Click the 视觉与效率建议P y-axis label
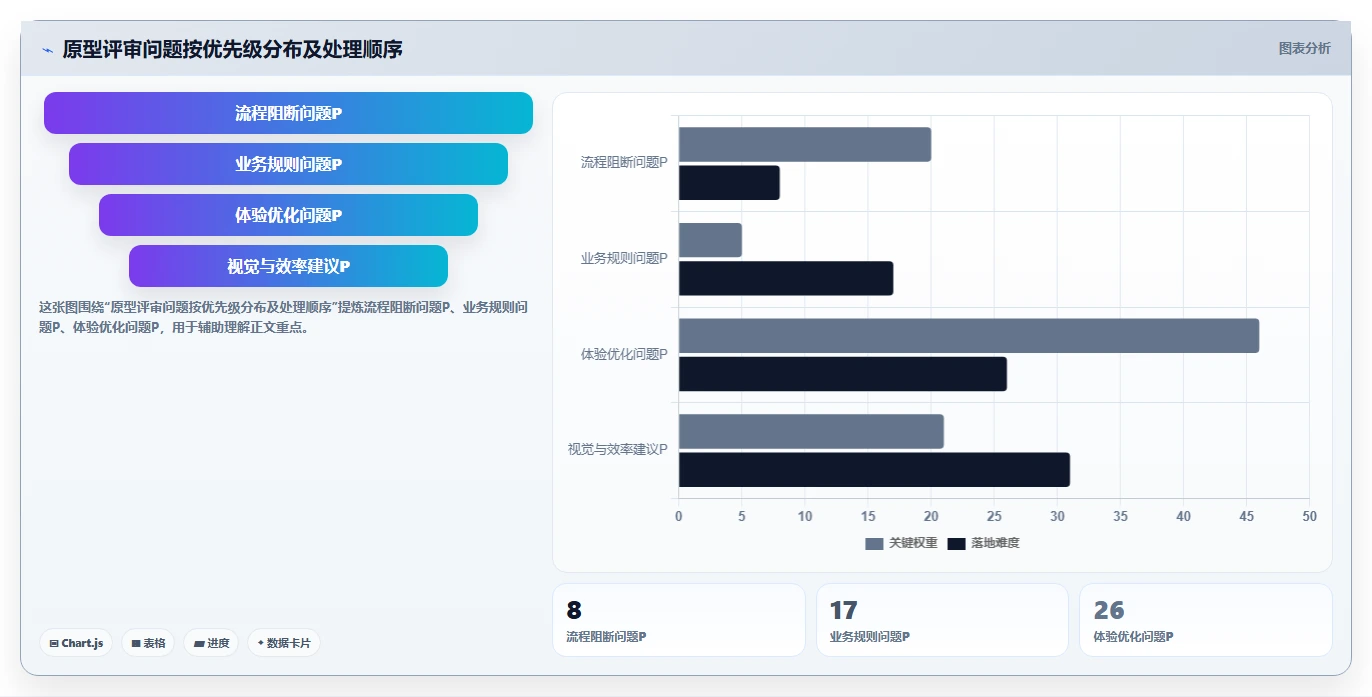The image size is (1372, 697). point(618,450)
